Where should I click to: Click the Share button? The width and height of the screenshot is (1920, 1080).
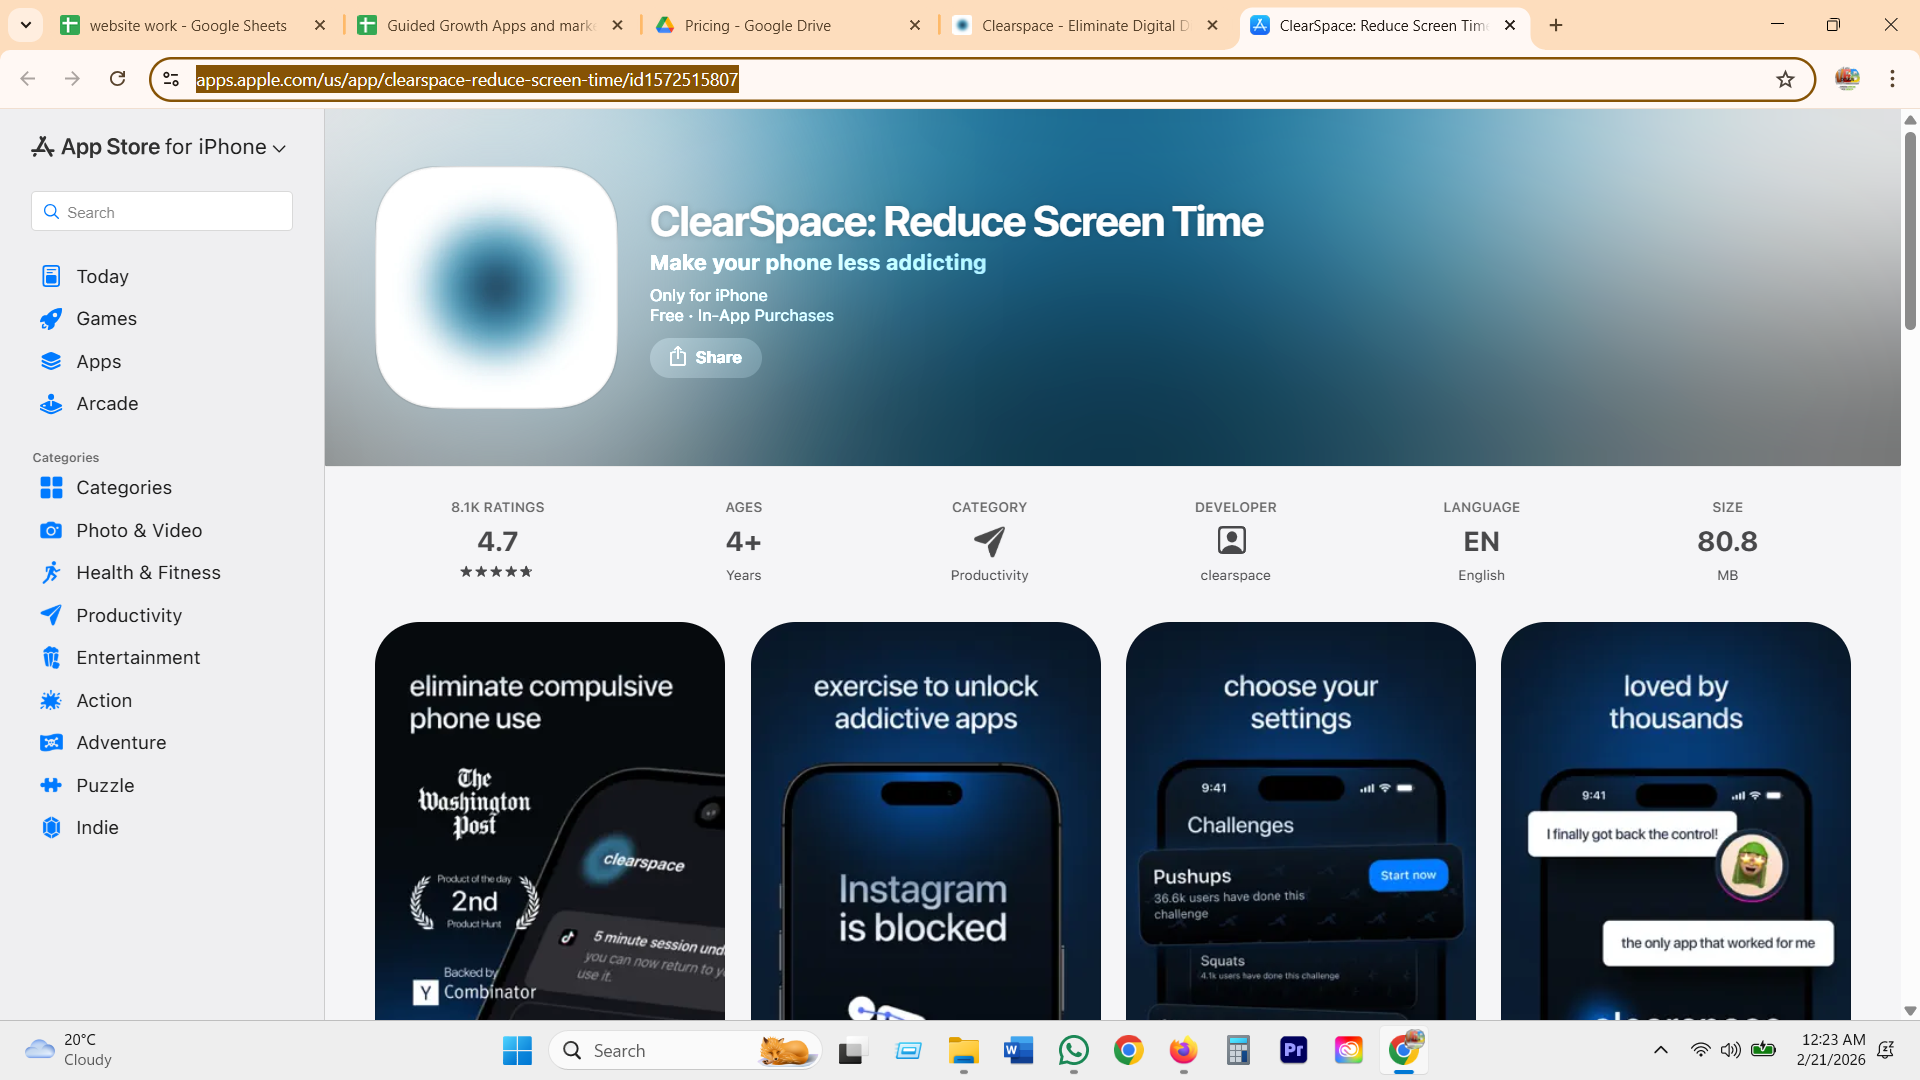(x=705, y=358)
